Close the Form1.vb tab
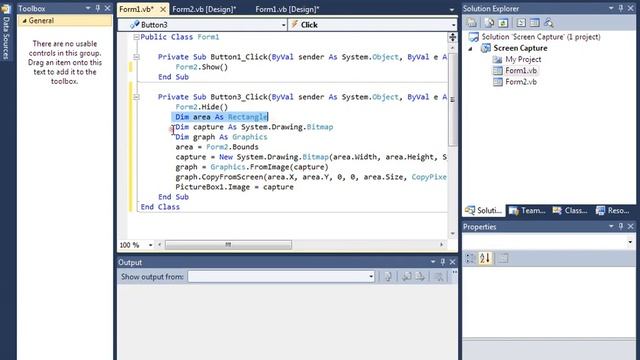The image size is (640, 360). 162,9
